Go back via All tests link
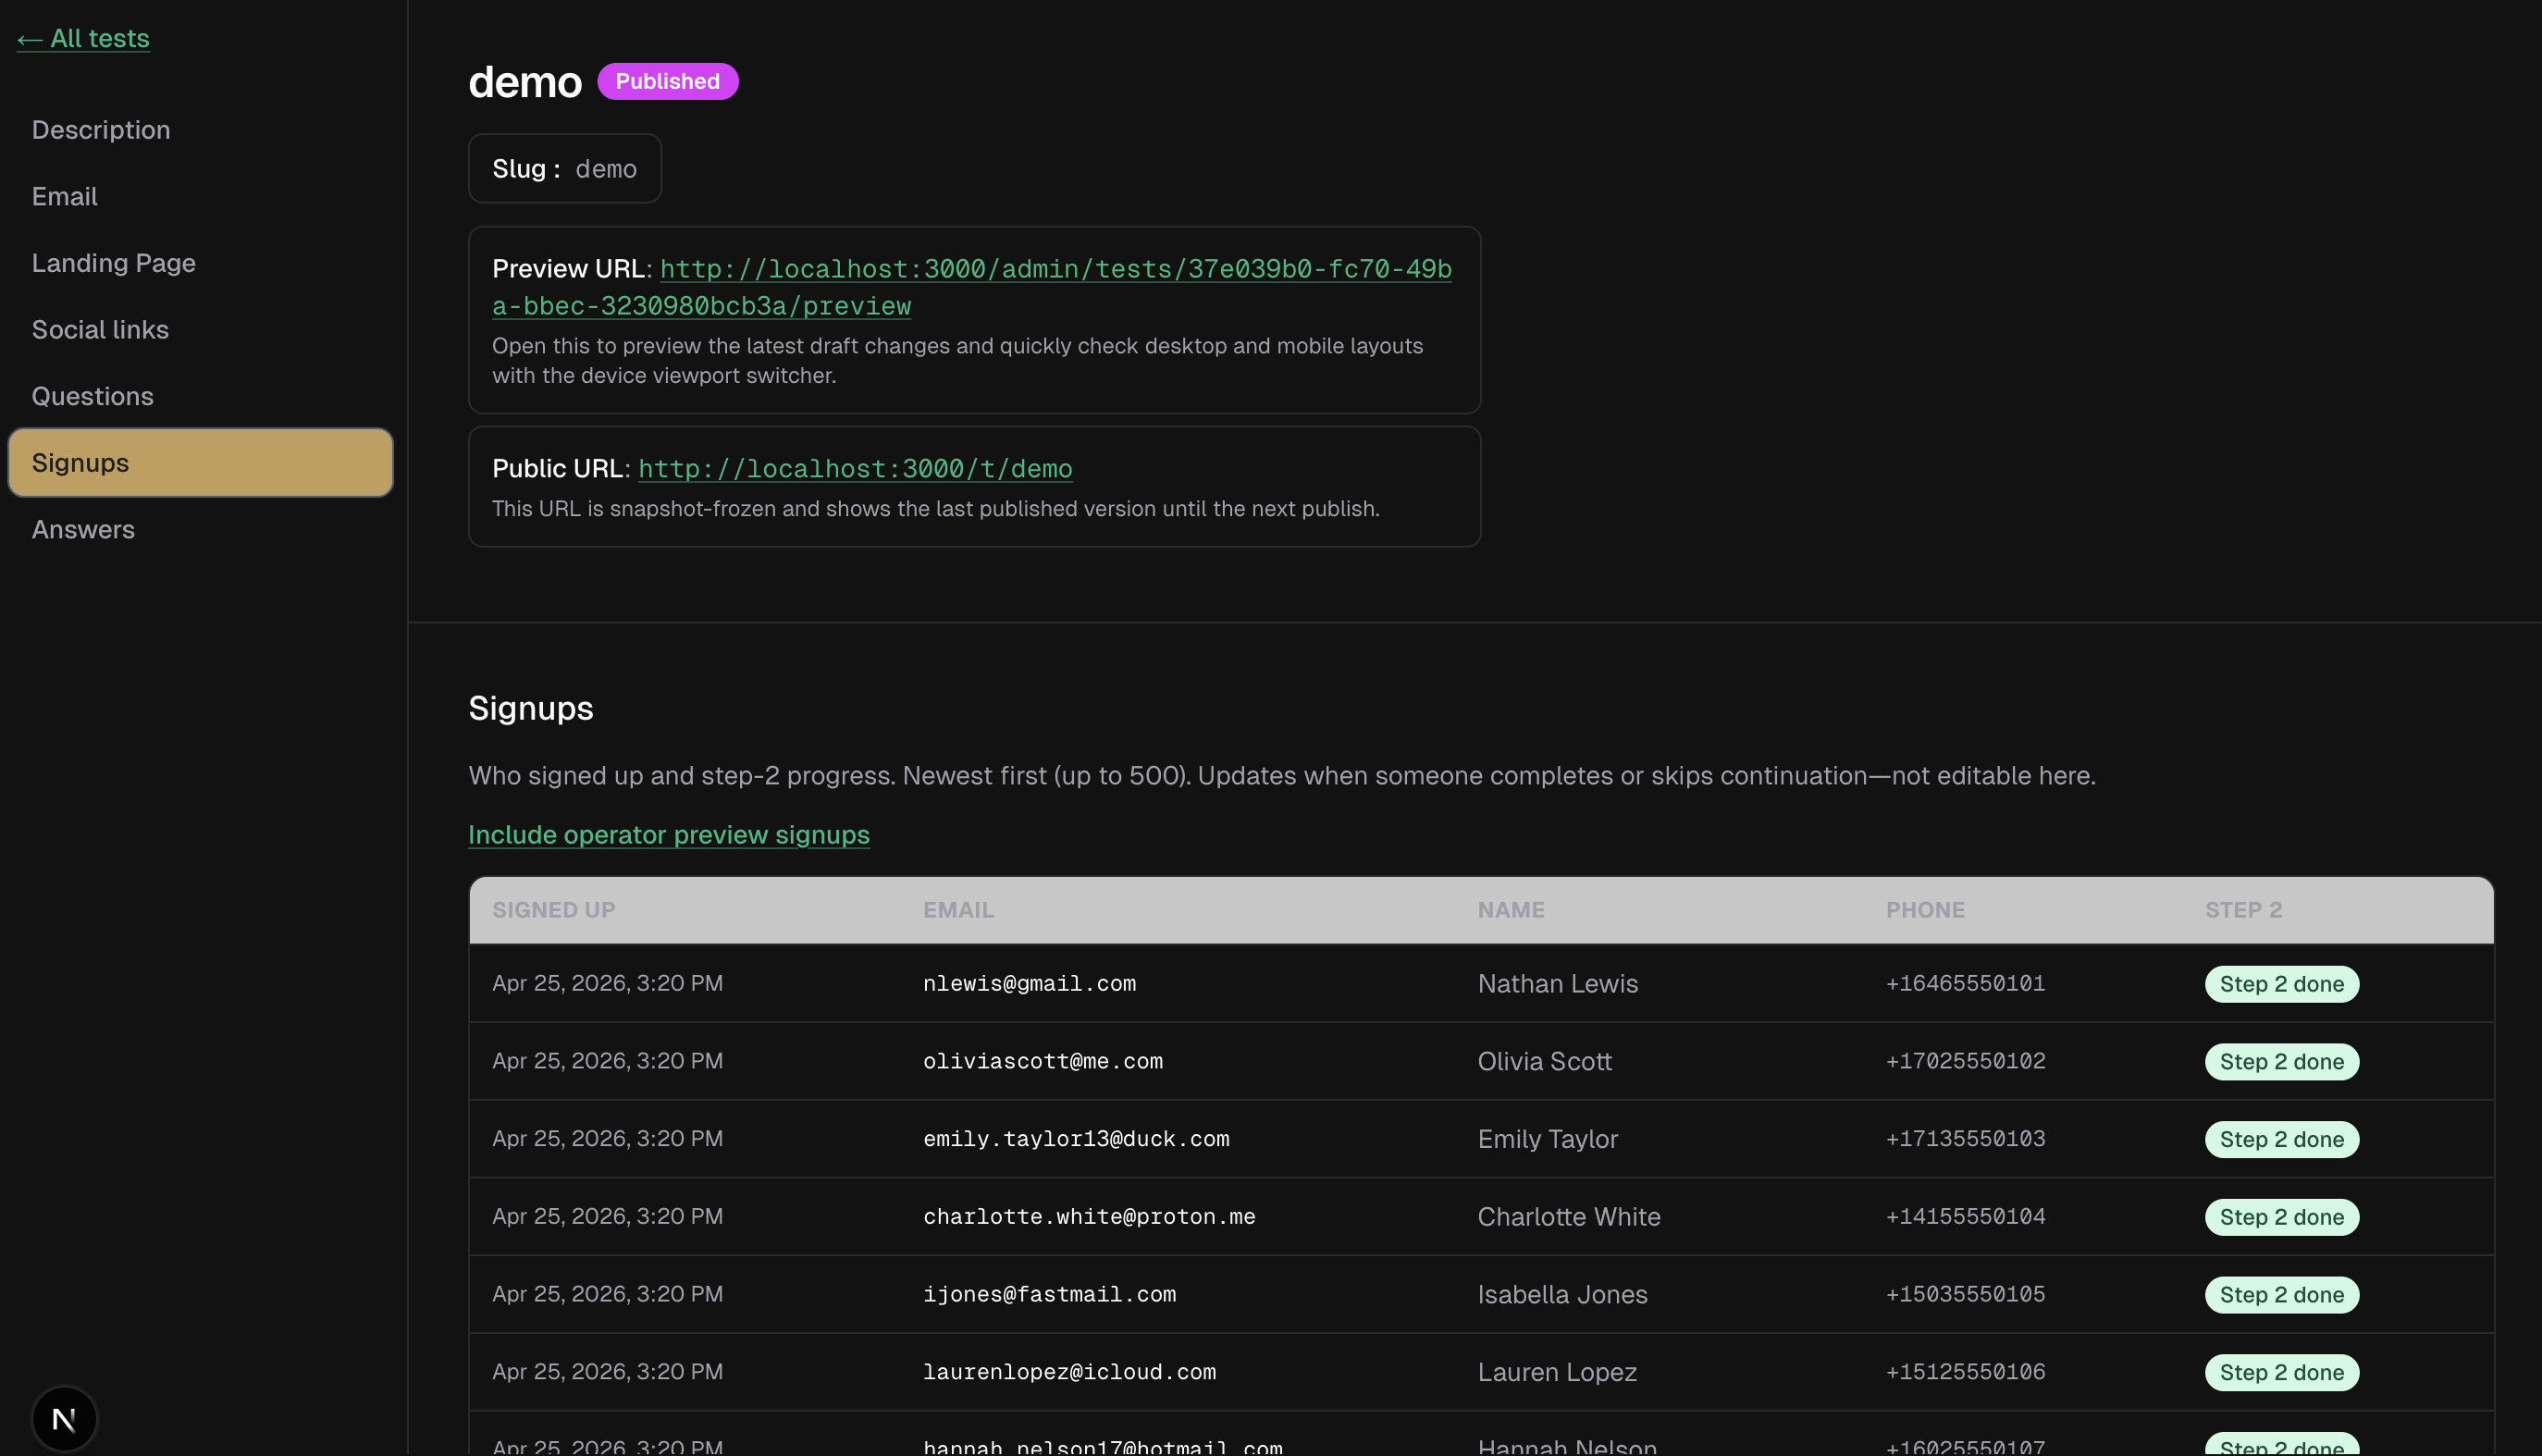This screenshot has height=1456, width=2542. coord(83,38)
